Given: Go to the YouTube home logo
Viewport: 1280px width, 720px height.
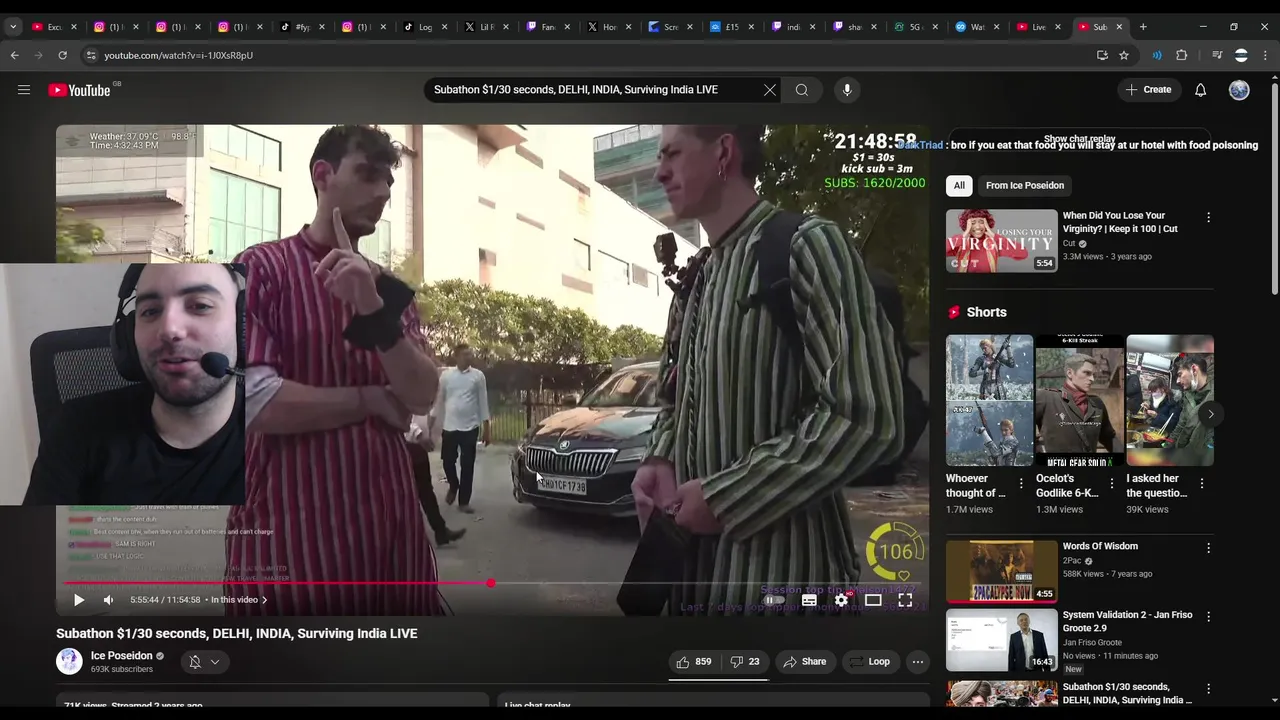Looking at the screenshot, I should point(79,90).
